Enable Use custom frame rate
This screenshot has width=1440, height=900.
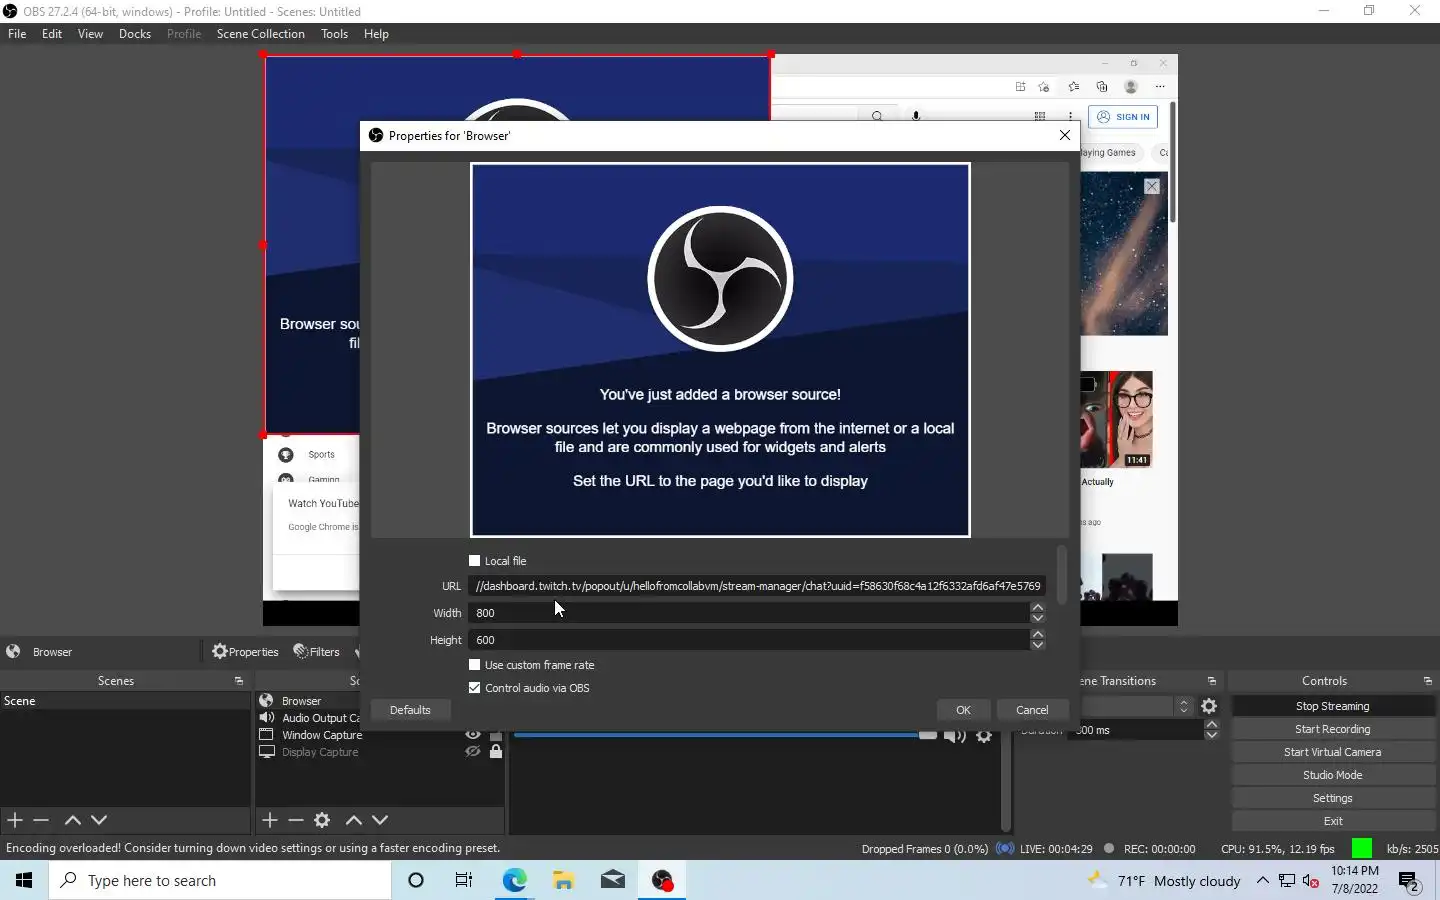pos(475,665)
